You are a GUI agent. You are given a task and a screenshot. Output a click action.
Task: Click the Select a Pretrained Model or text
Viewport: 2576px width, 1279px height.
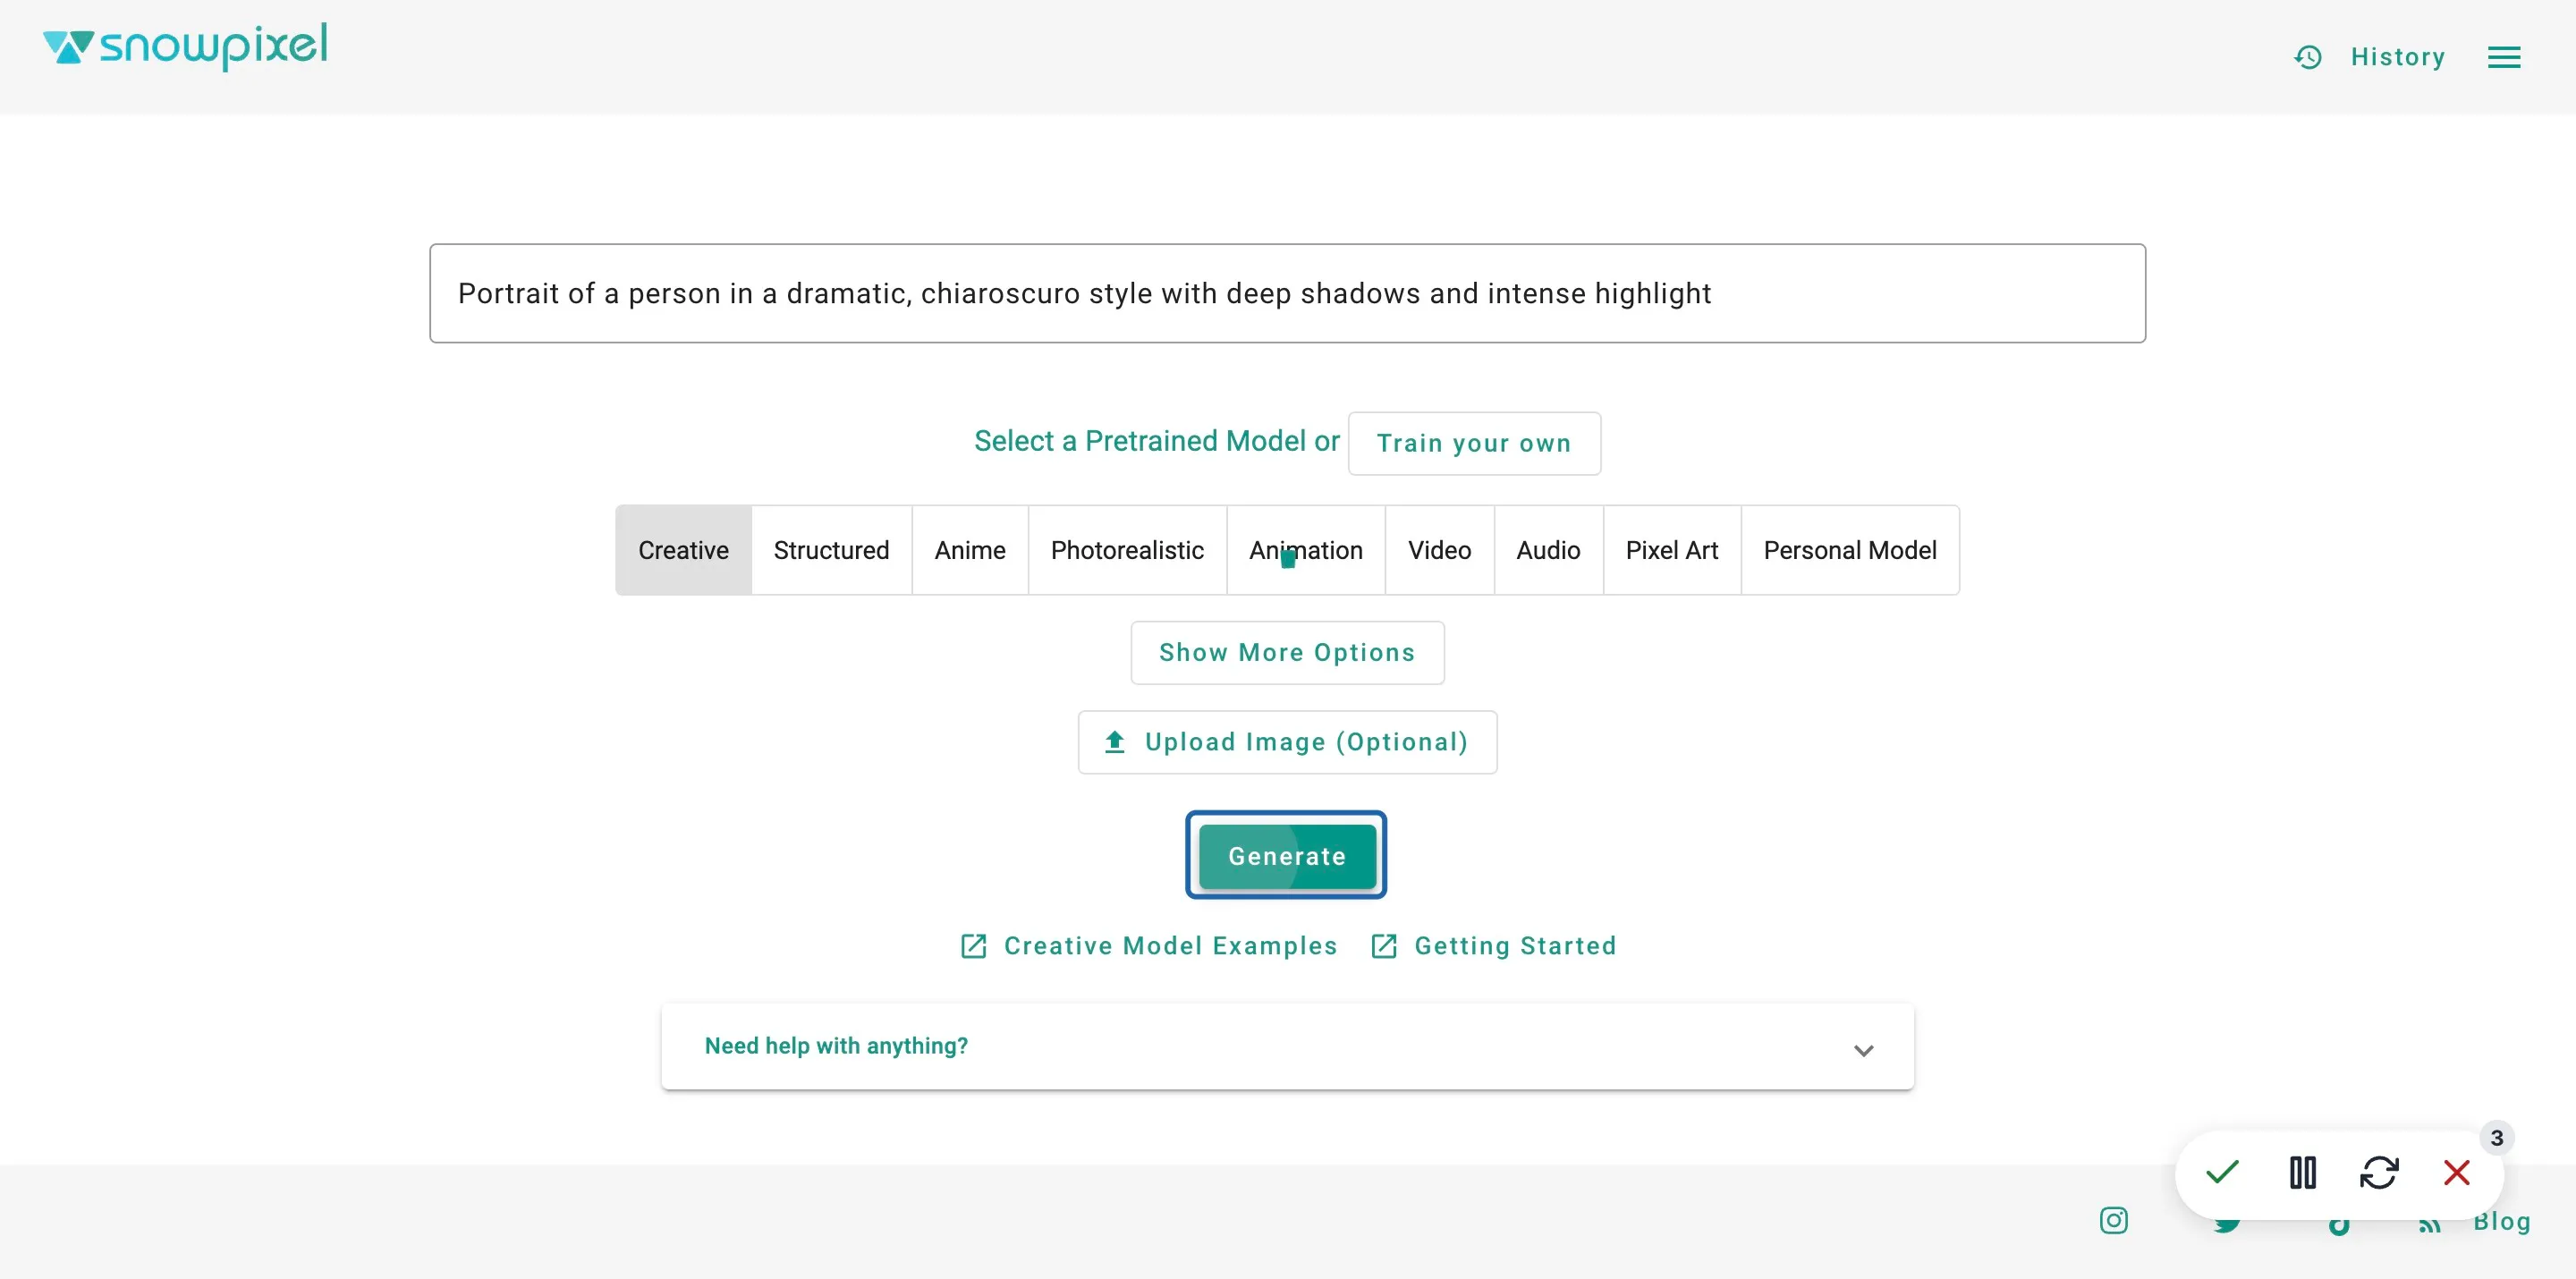pos(1156,441)
